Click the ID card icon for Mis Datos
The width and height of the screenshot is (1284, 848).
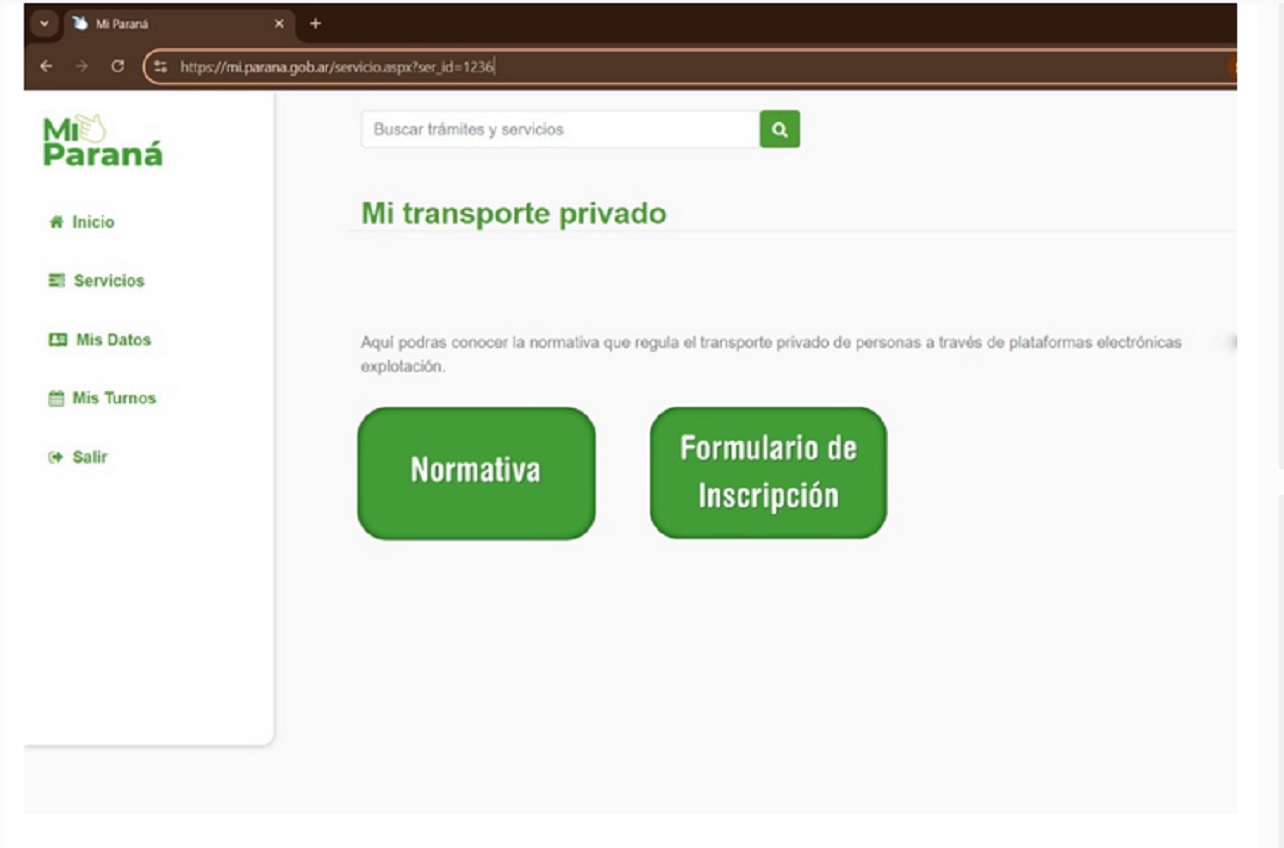click(x=58, y=340)
